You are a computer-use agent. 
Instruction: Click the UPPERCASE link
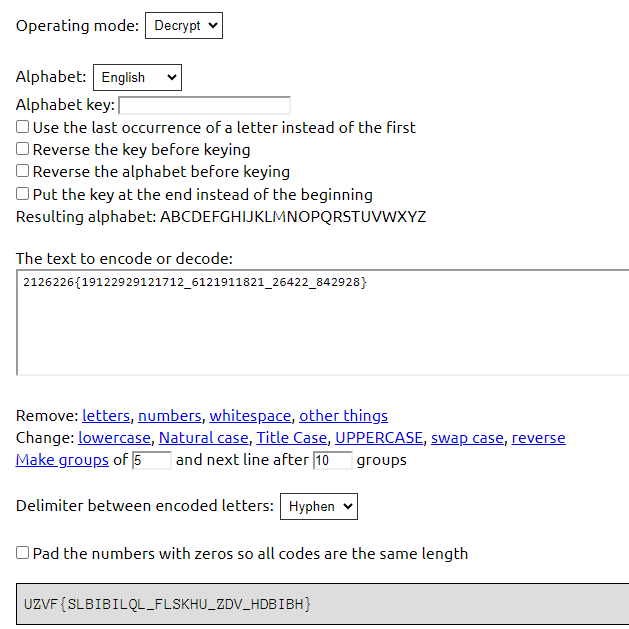(x=379, y=438)
